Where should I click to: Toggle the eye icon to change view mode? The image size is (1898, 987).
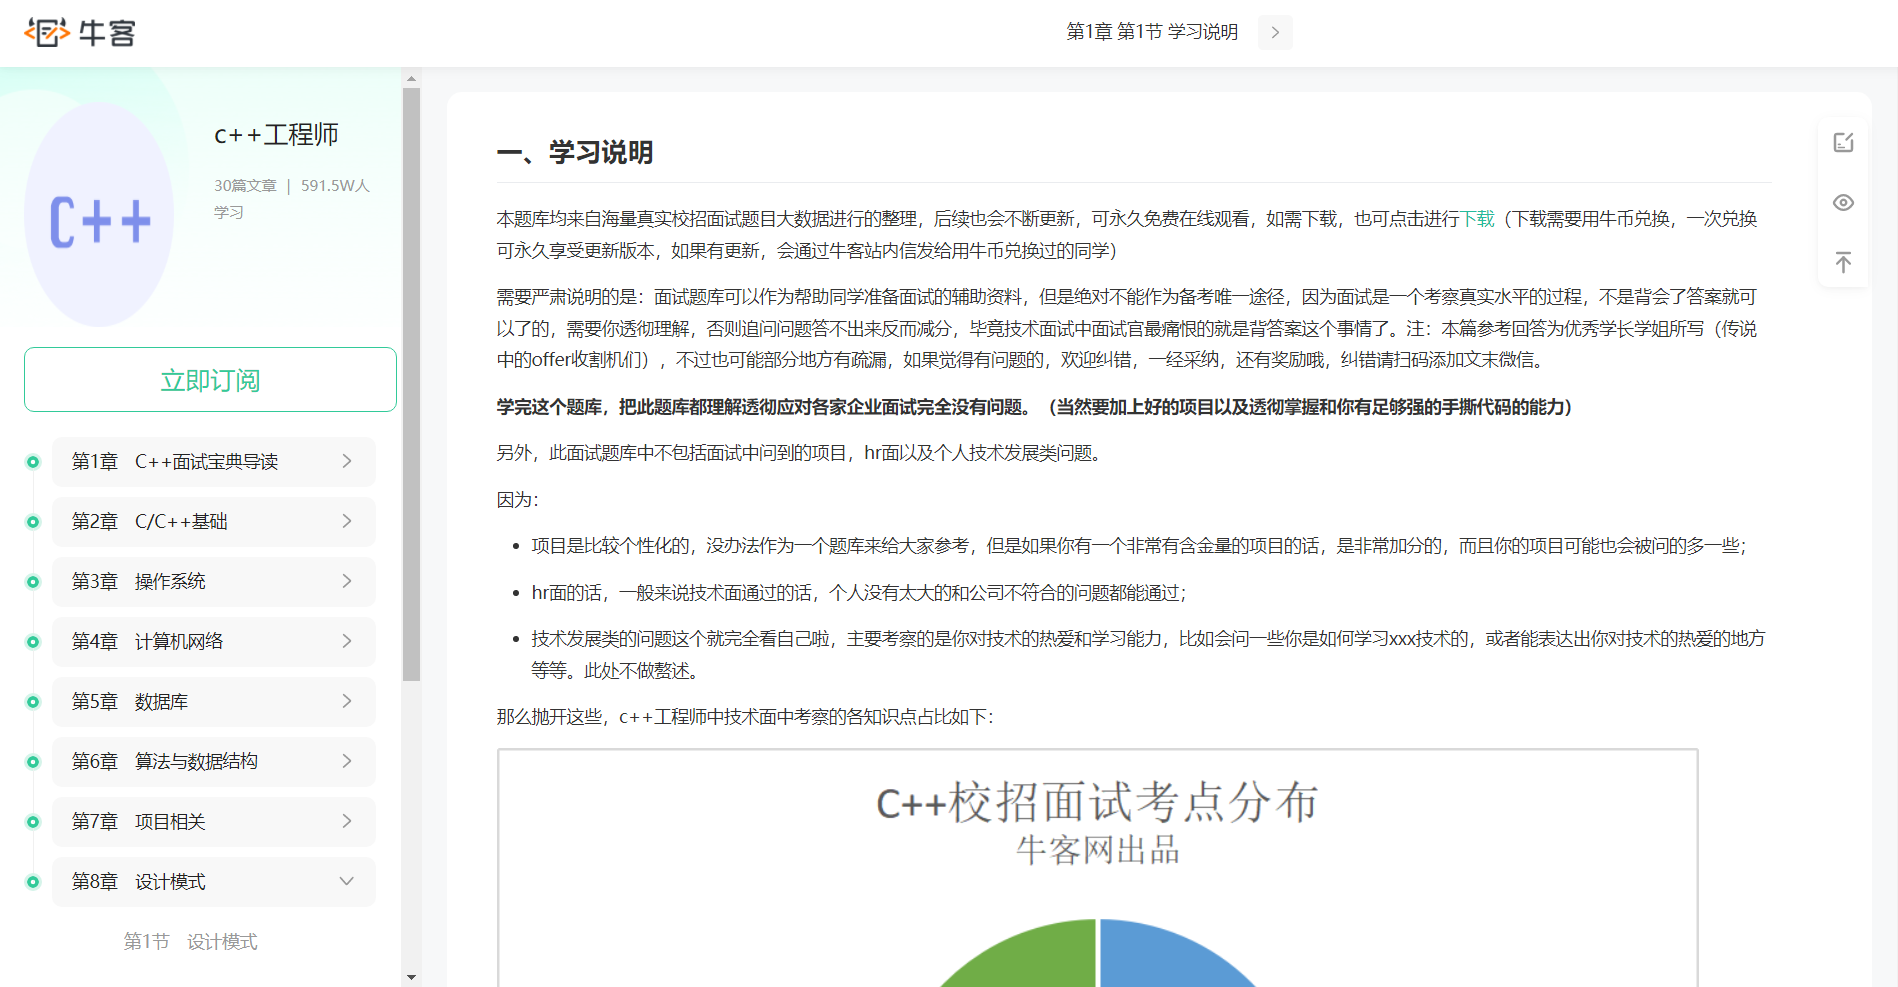(1843, 202)
